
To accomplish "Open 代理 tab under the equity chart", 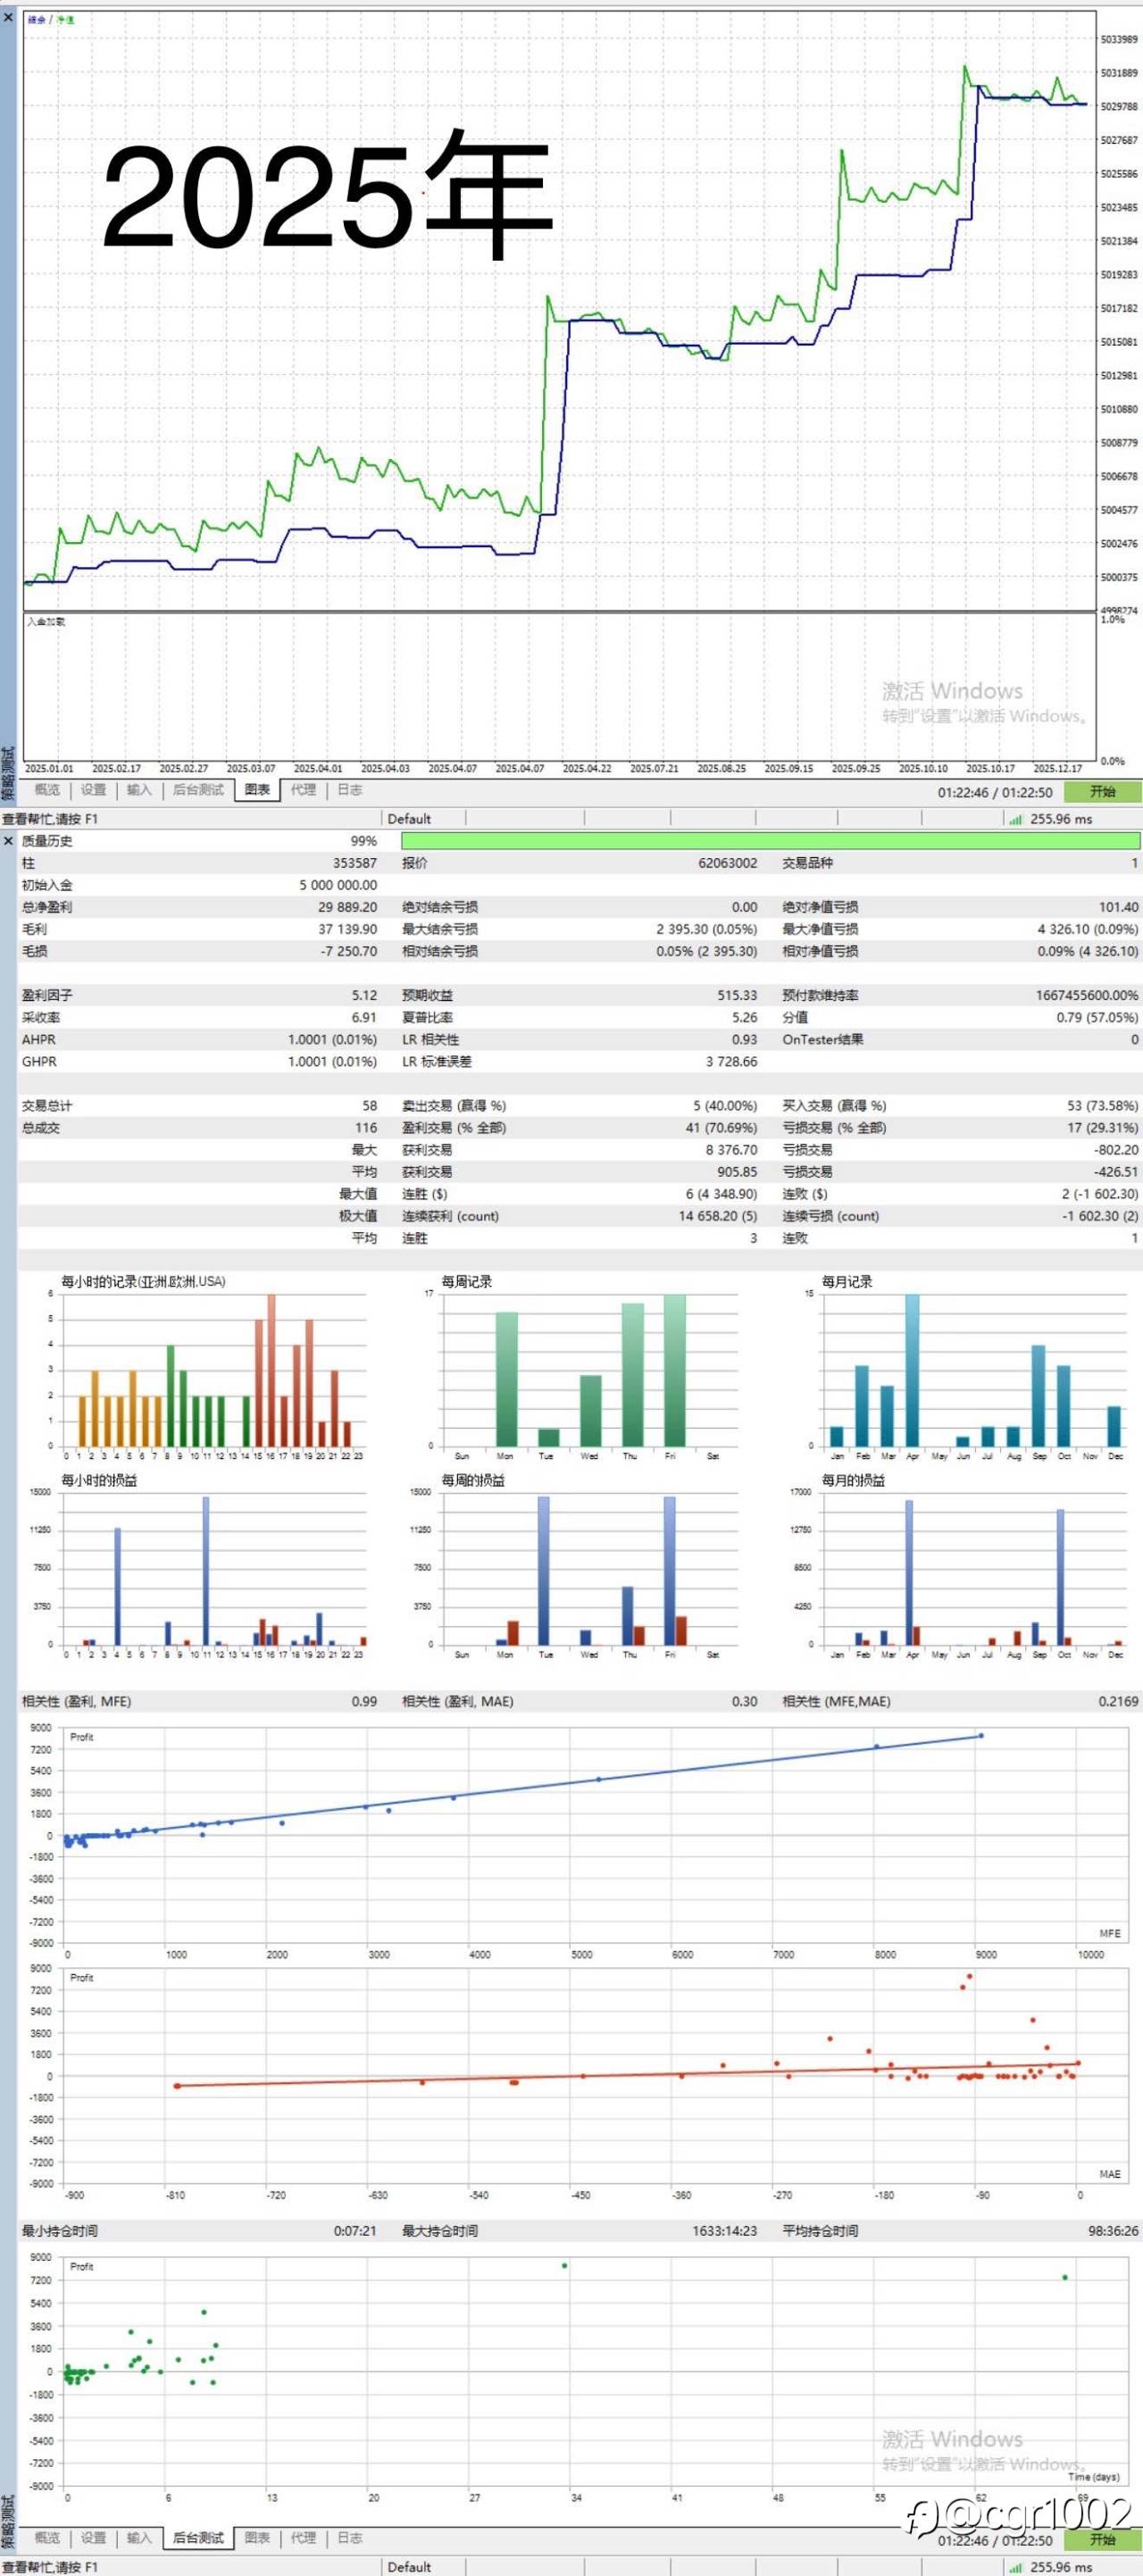I will pyautogui.click(x=303, y=790).
